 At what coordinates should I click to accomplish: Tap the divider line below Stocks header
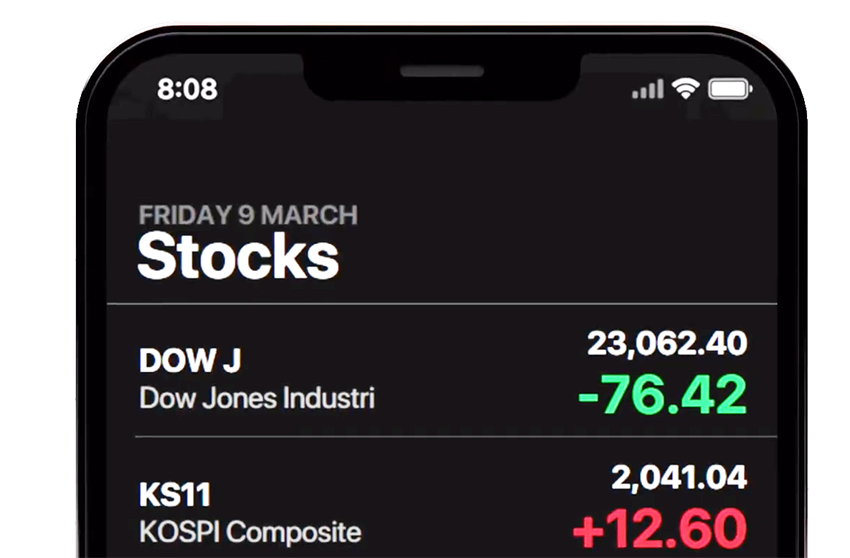(442, 304)
